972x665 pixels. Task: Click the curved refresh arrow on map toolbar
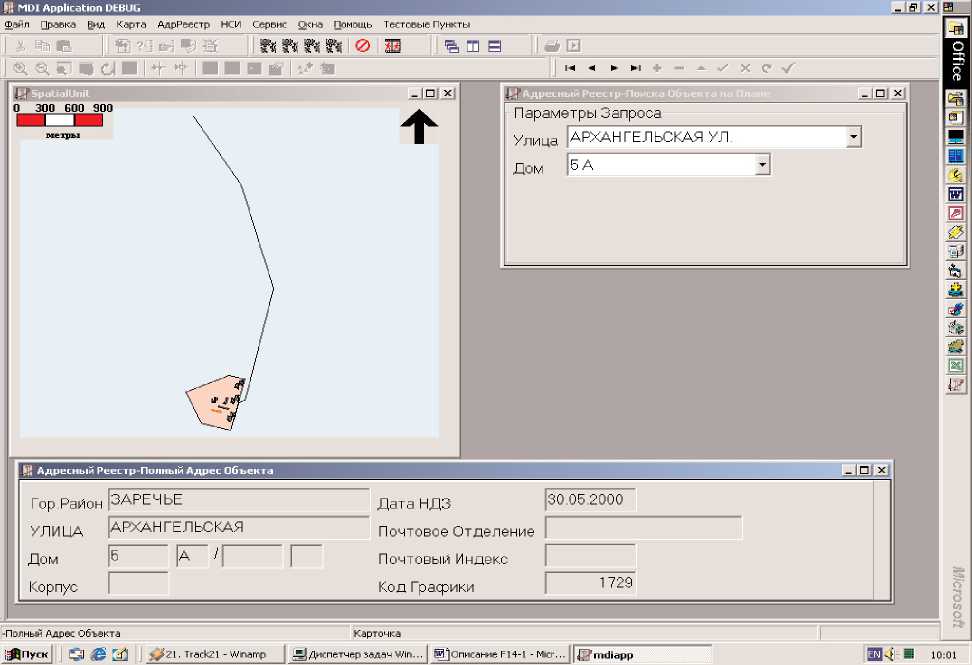108,69
